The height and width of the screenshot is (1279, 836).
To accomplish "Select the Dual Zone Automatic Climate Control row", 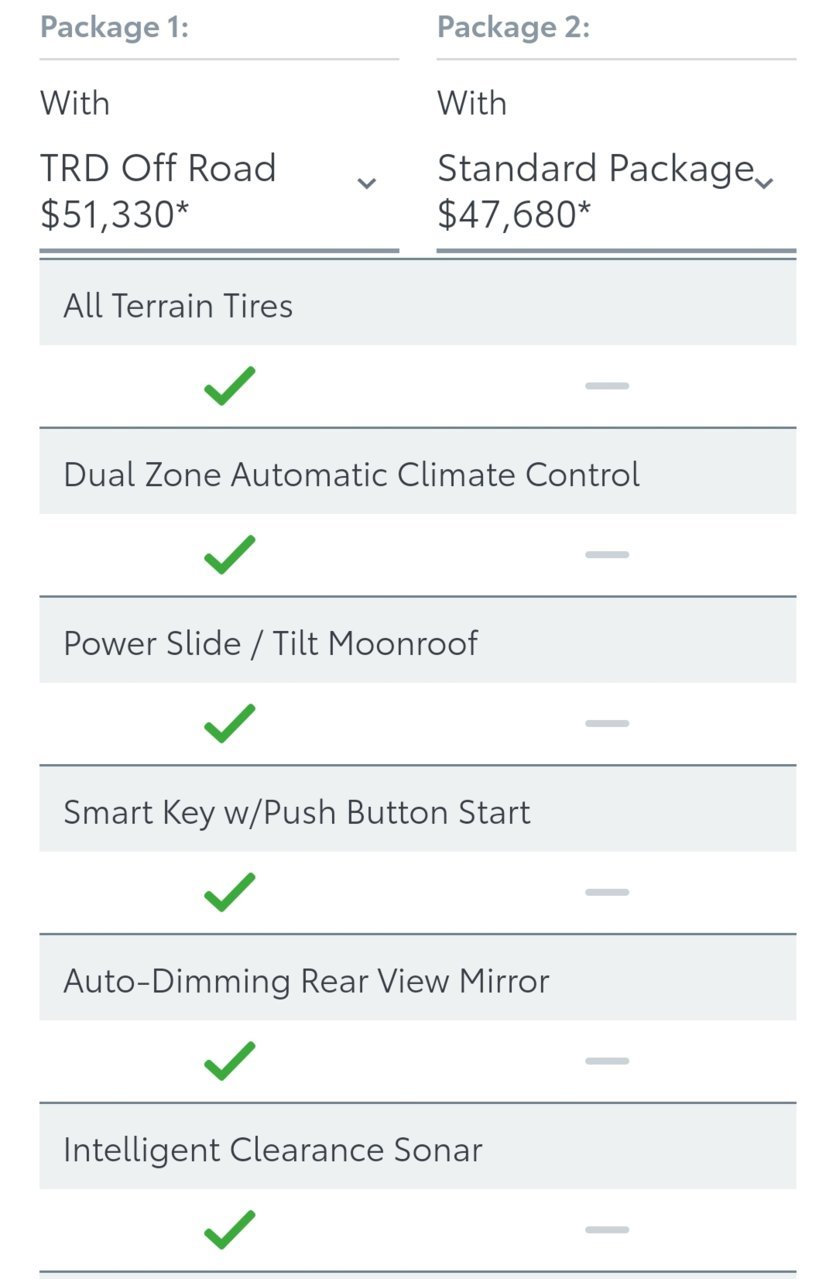I will 418,473.
